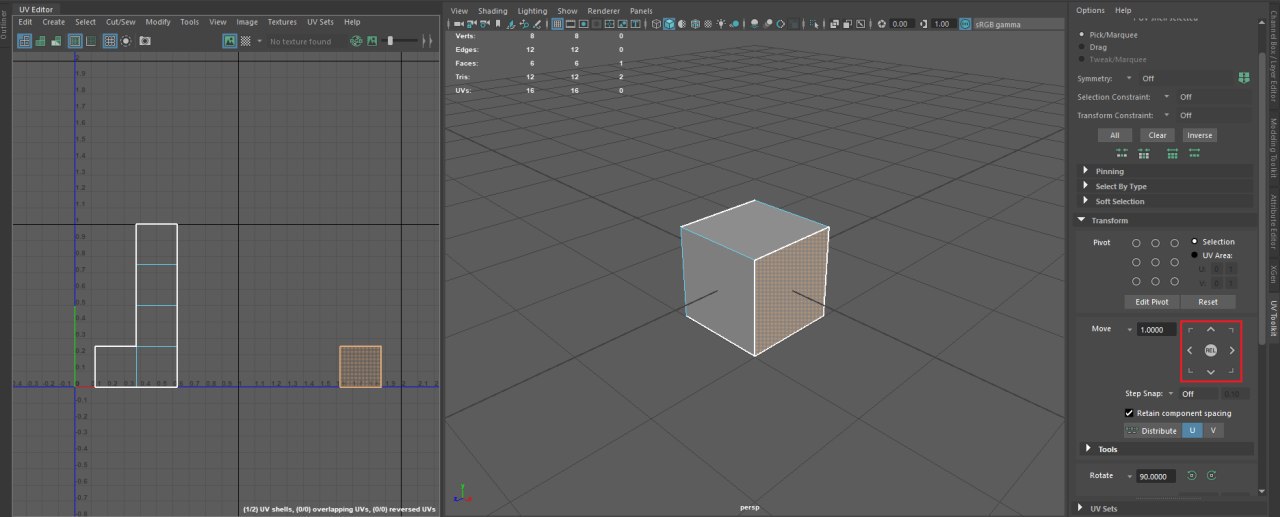This screenshot has width=1280, height=517.
Task: Select the center pivot radio circle
Action: click(x=1156, y=262)
